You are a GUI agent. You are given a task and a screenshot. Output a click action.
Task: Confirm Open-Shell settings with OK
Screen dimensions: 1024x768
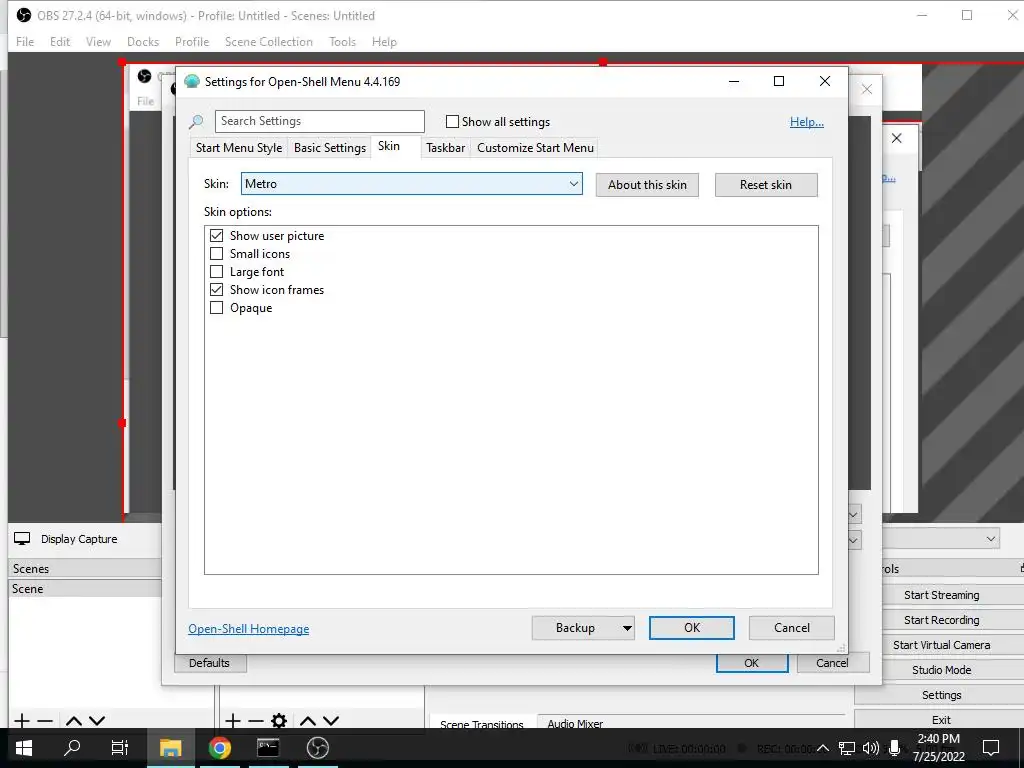point(692,628)
